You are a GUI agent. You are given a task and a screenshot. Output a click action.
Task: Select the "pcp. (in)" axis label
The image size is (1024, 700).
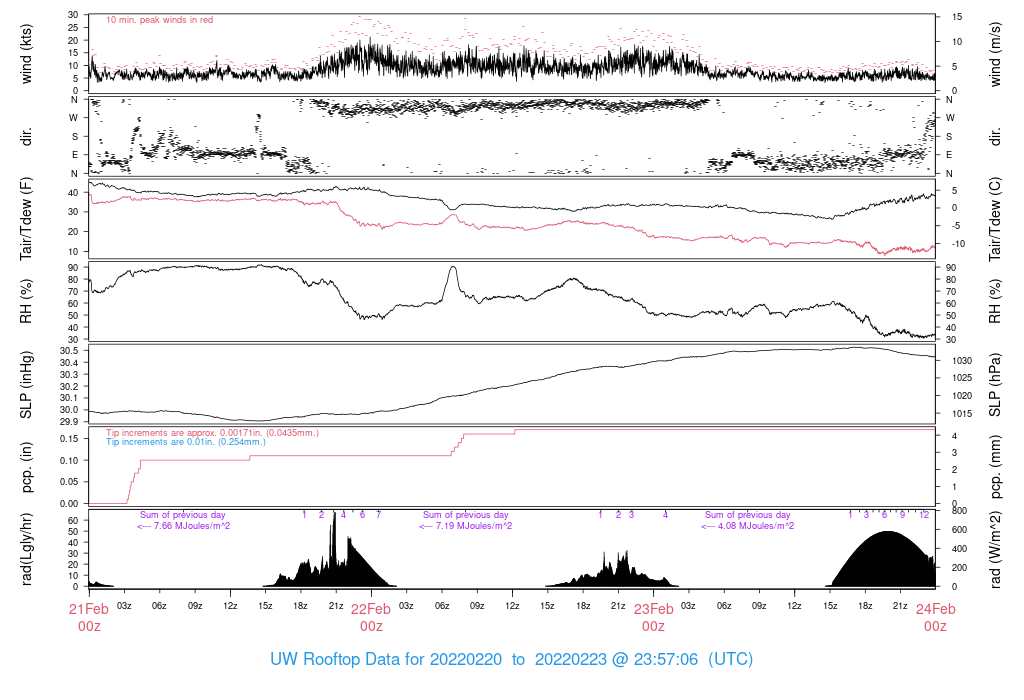(26, 467)
